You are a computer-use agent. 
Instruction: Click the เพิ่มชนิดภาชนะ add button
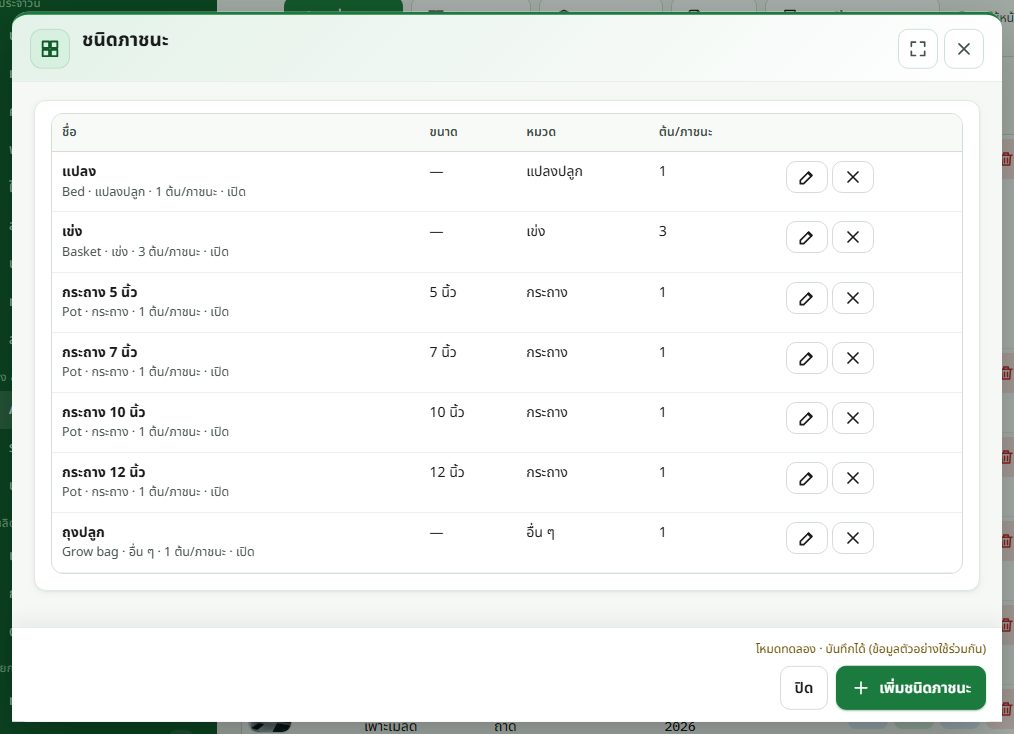point(911,687)
